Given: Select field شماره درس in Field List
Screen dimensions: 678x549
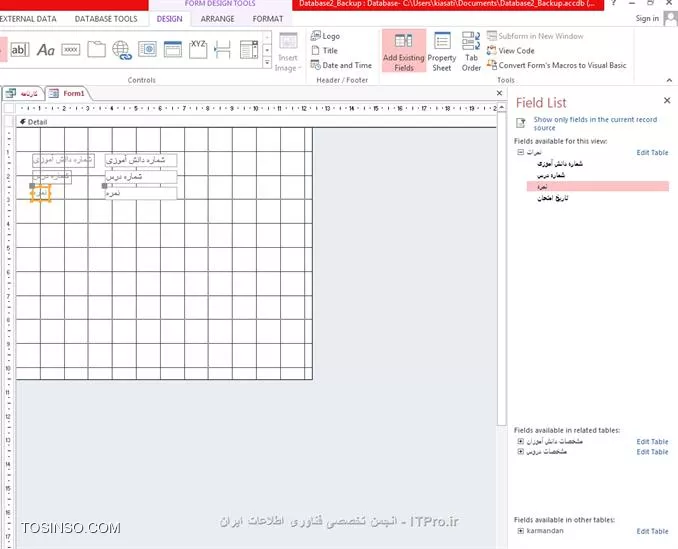Looking at the screenshot, I should pyautogui.click(x=551, y=175).
